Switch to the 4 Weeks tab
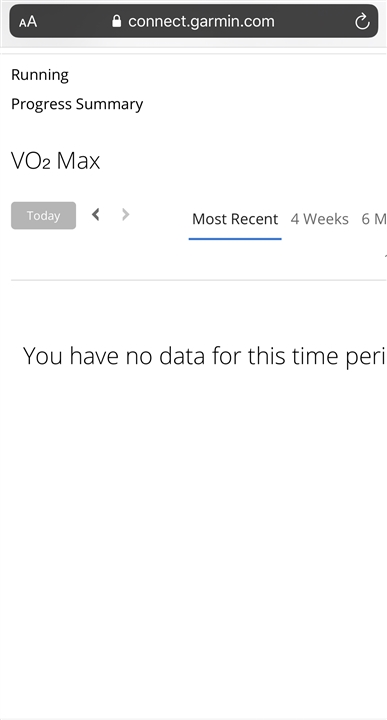Screen dimensions: 387x720 click(x=320, y=219)
